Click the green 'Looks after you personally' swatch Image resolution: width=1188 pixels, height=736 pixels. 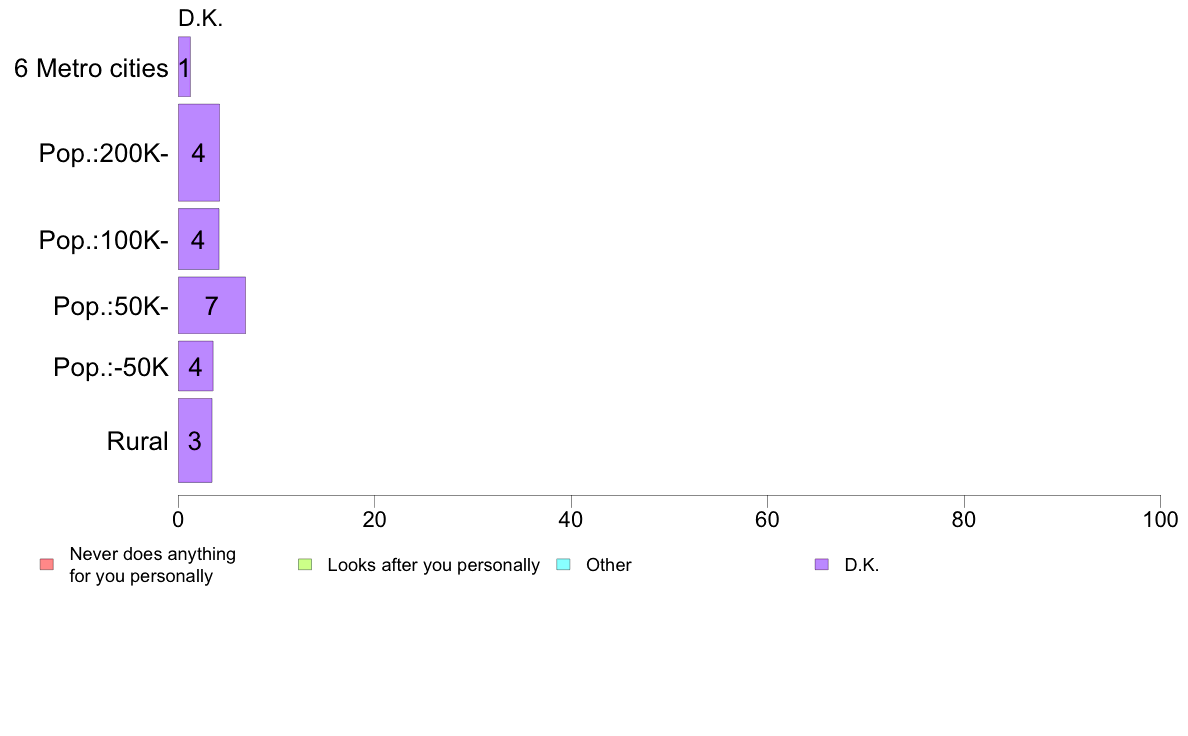pyautogui.click(x=305, y=565)
